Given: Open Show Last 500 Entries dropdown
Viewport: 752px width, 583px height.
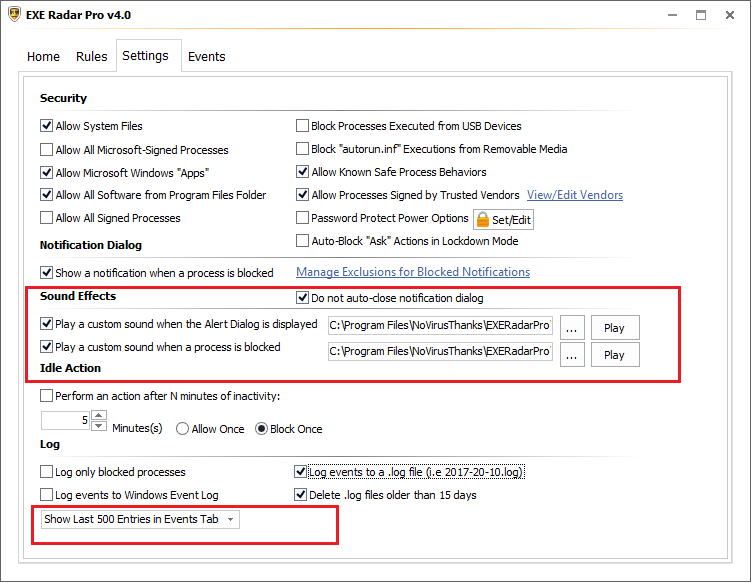Looking at the screenshot, I should pos(140,519).
